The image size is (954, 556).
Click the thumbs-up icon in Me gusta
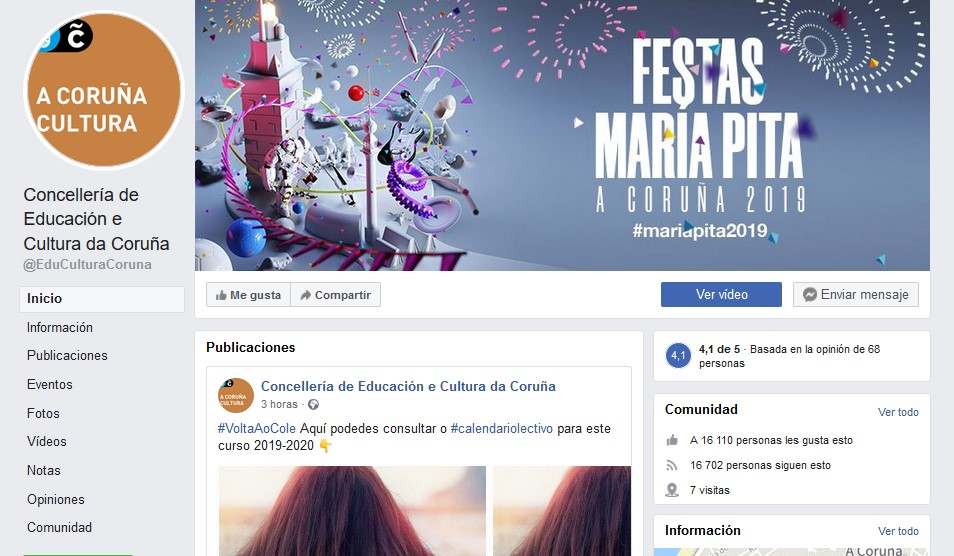[x=221, y=295]
